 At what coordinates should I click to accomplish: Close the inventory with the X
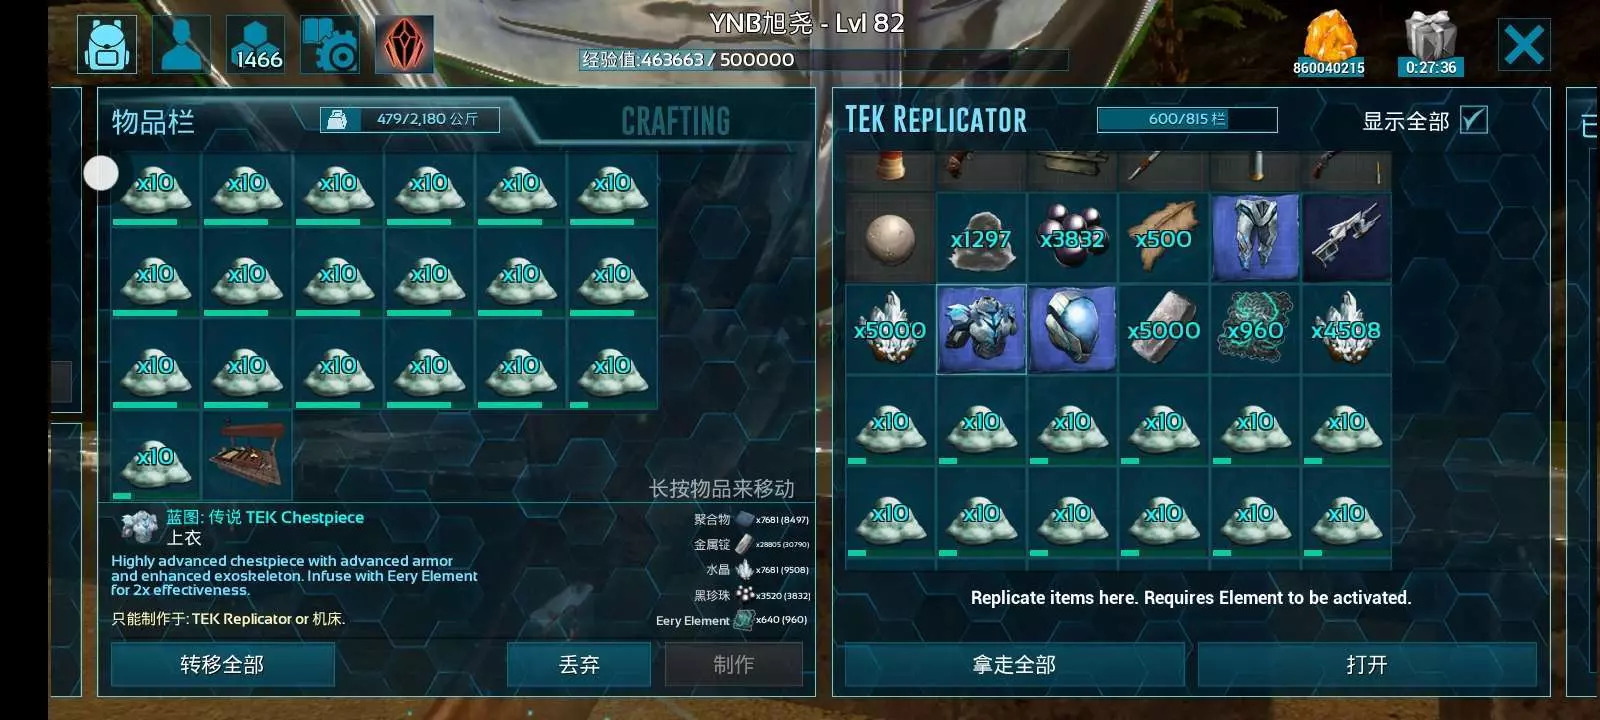[x=1524, y=45]
